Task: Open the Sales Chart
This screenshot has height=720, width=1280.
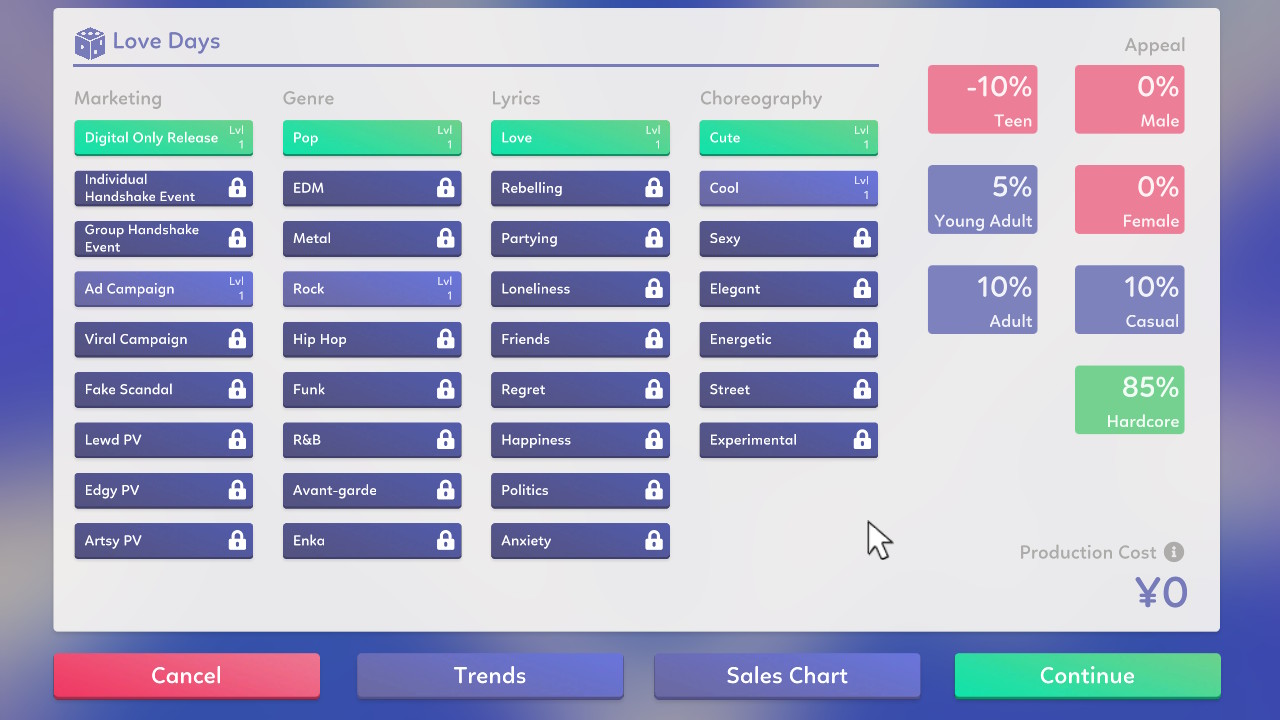Action: (x=787, y=675)
